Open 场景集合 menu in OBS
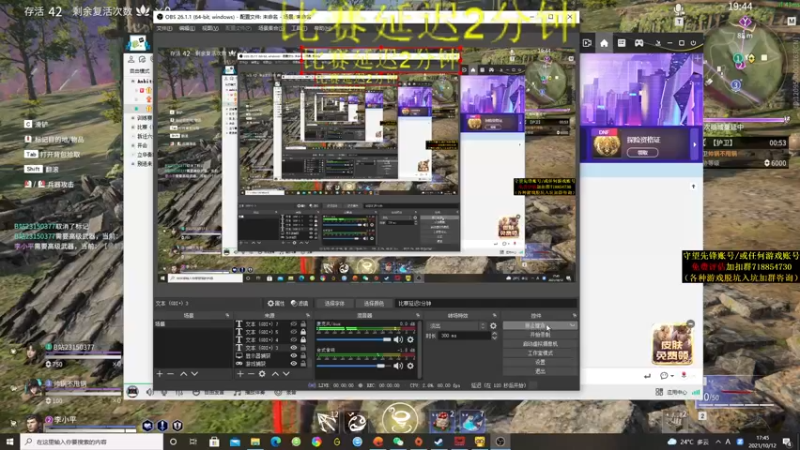 (x=271, y=29)
